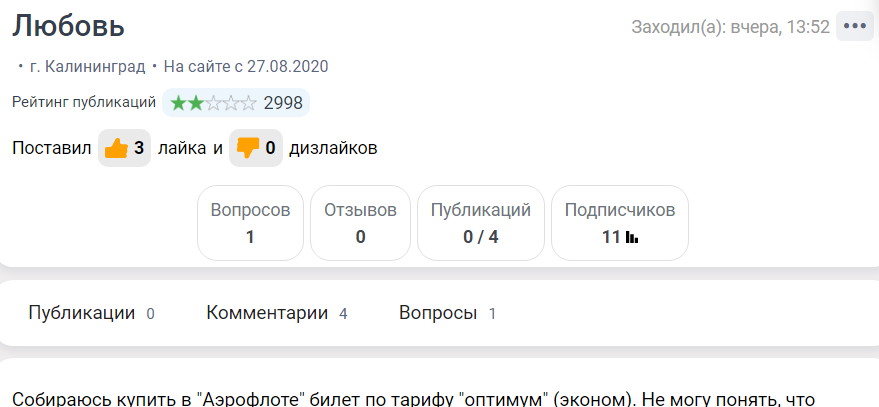Switch to the Комментарии tab
879x407 pixels.
267,313
